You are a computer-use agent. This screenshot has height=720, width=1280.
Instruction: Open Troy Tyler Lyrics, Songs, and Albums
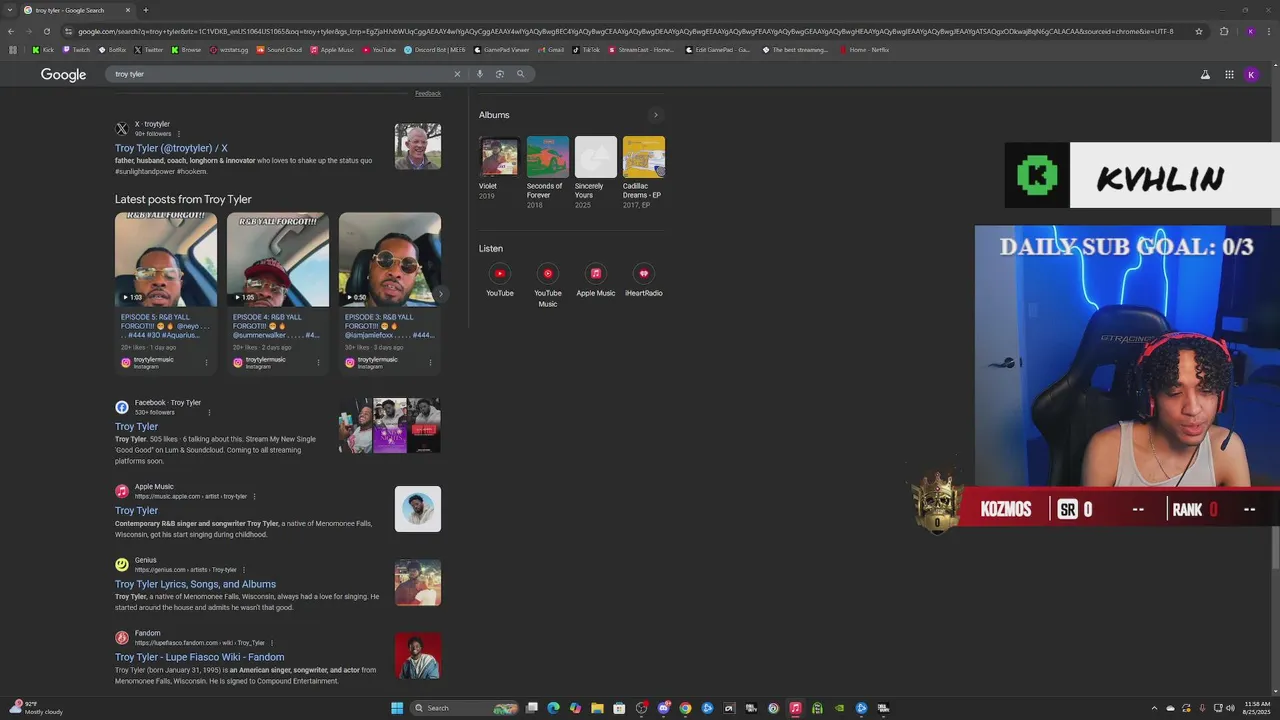click(195, 584)
